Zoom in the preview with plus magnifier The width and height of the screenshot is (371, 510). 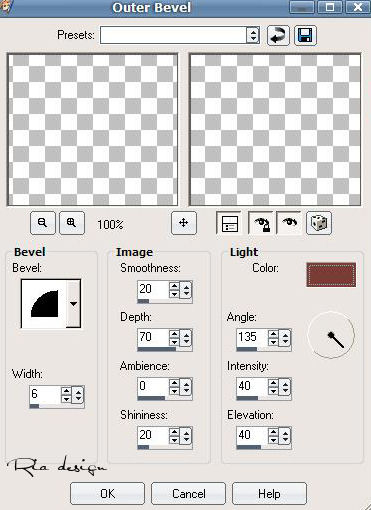[72, 222]
